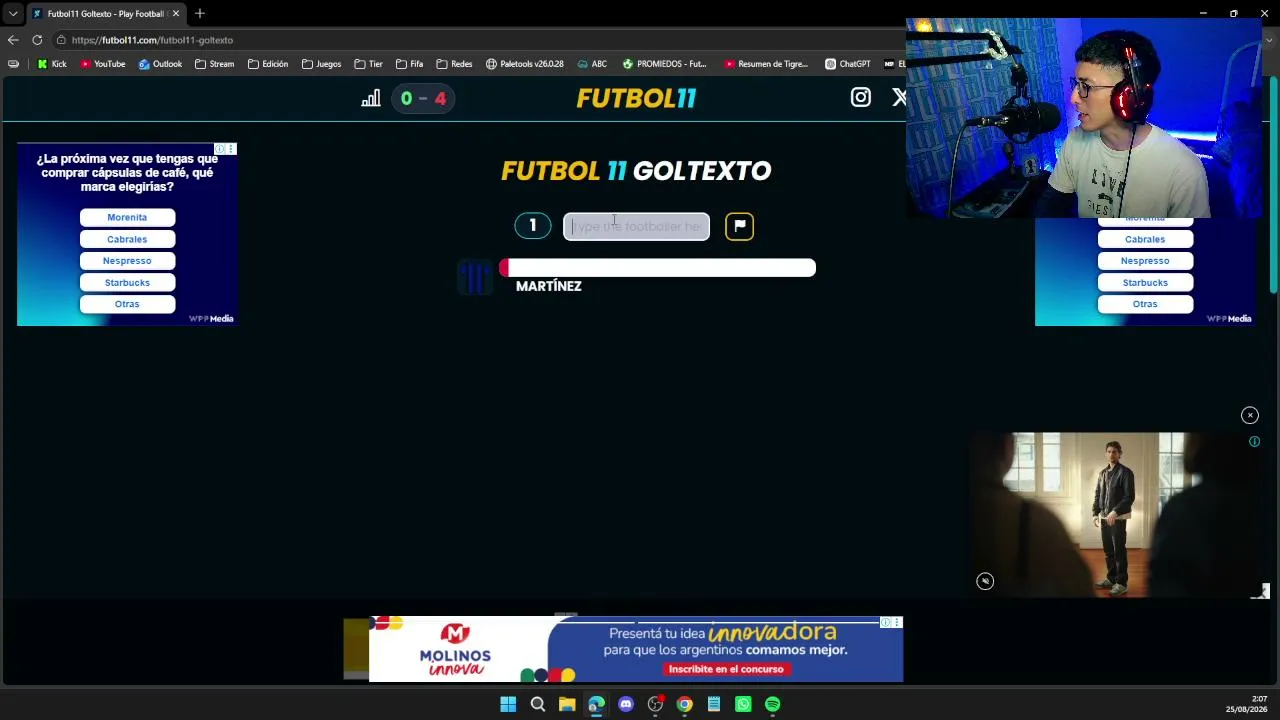
Task: Open the PROMIEDOS bookmark
Action: (x=664, y=64)
